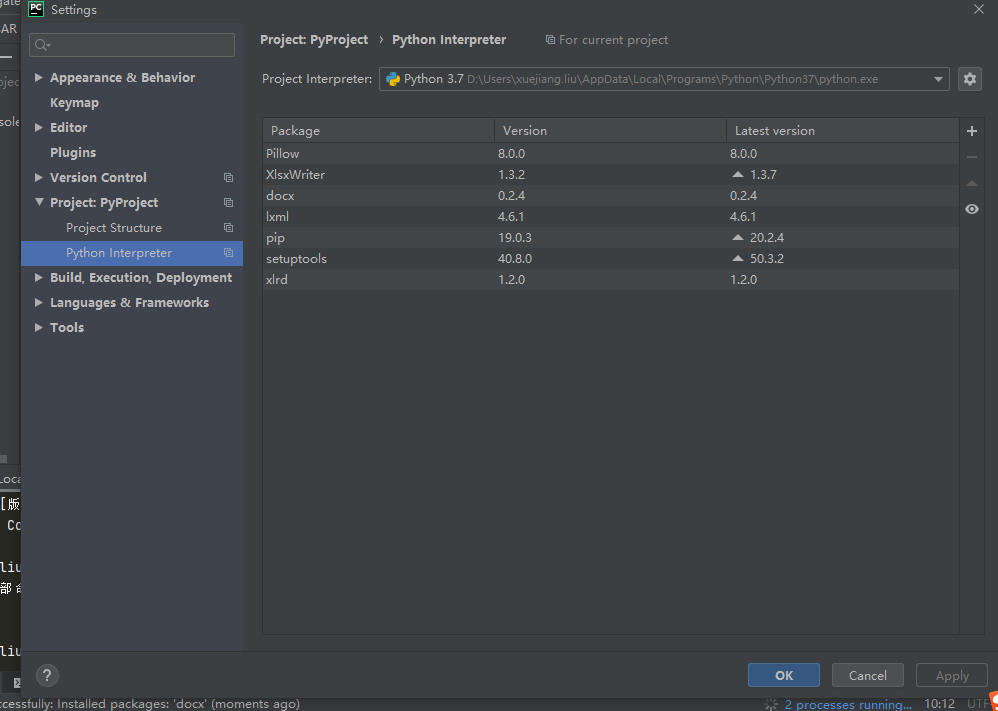Click version 40.8.0 cell of setuptools
The image size is (998, 711).
pyautogui.click(x=515, y=258)
